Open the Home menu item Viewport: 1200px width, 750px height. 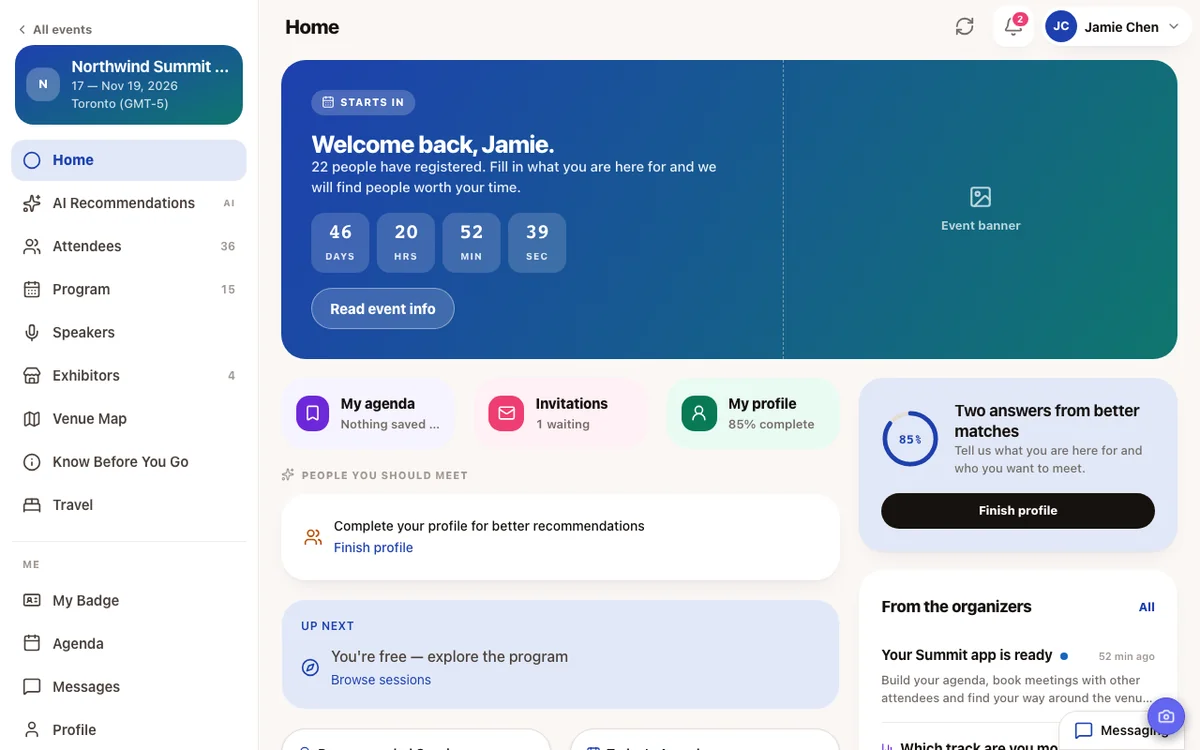pyautogui.click(x=129, y=160)
